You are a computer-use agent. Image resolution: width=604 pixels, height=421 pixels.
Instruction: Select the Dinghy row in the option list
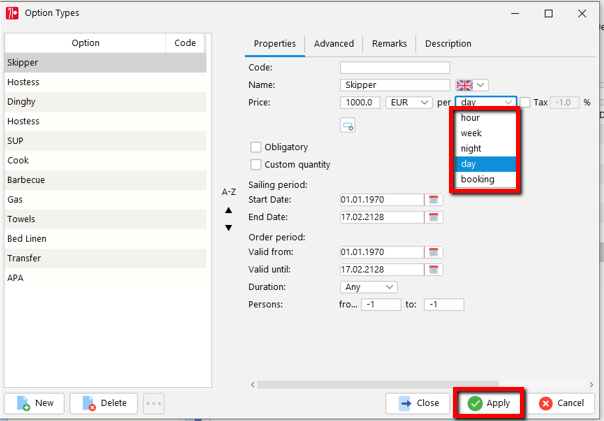coord(105,102)
